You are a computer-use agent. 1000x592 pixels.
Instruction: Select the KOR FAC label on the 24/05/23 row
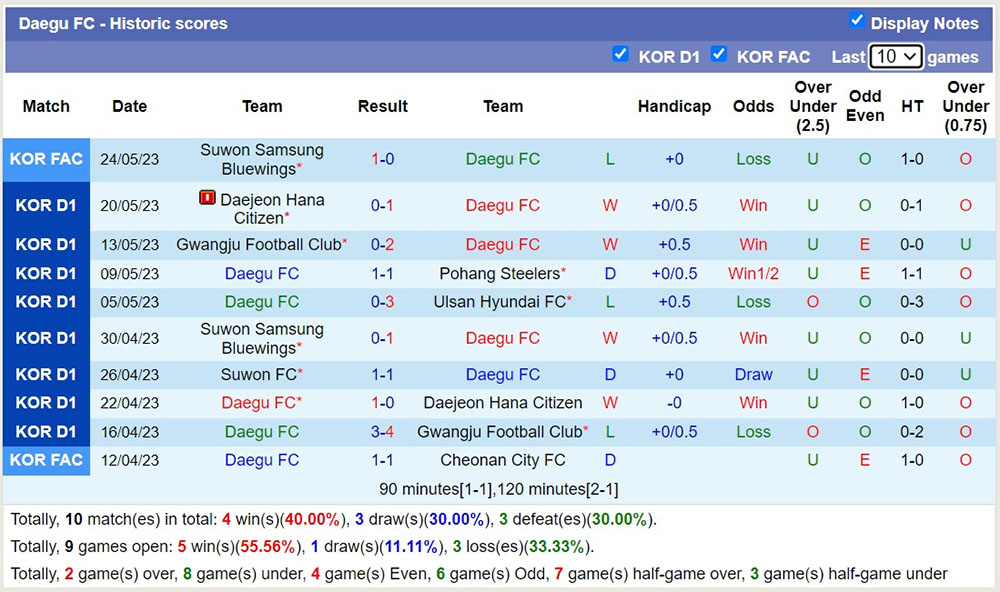pos(46,158)
